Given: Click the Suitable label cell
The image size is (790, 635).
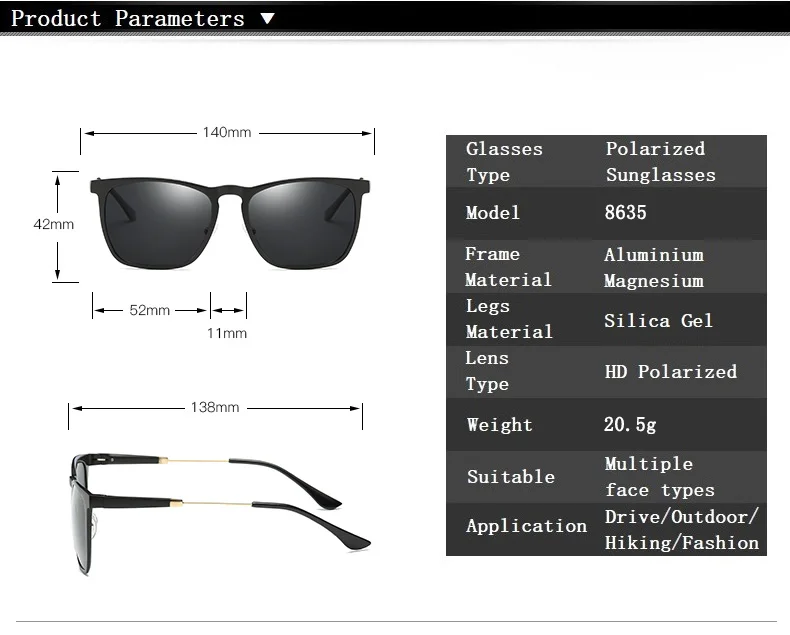Looking at the screenshot, I should pyautogui.click(x=511, y=477).
